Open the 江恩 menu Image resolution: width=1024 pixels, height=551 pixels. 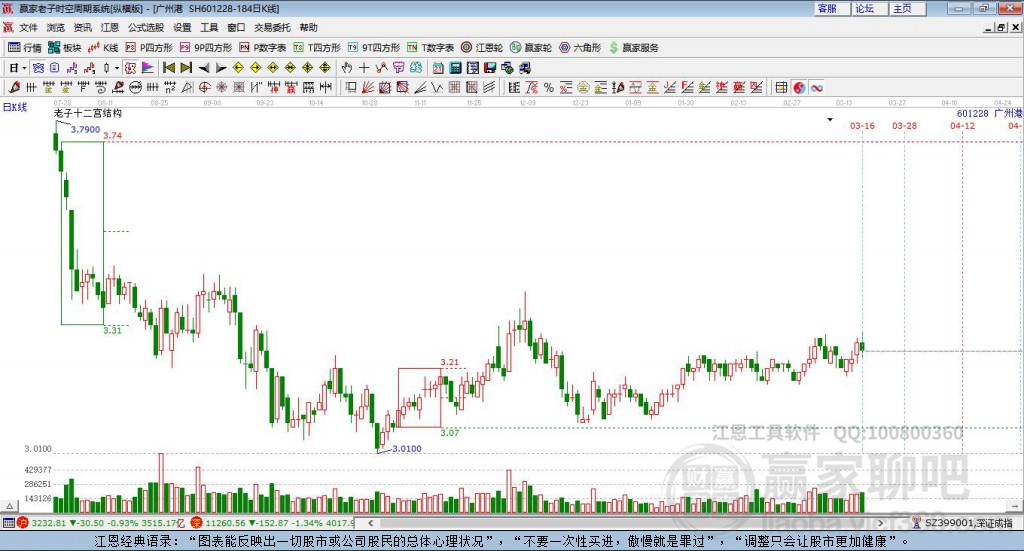point(110,27)
